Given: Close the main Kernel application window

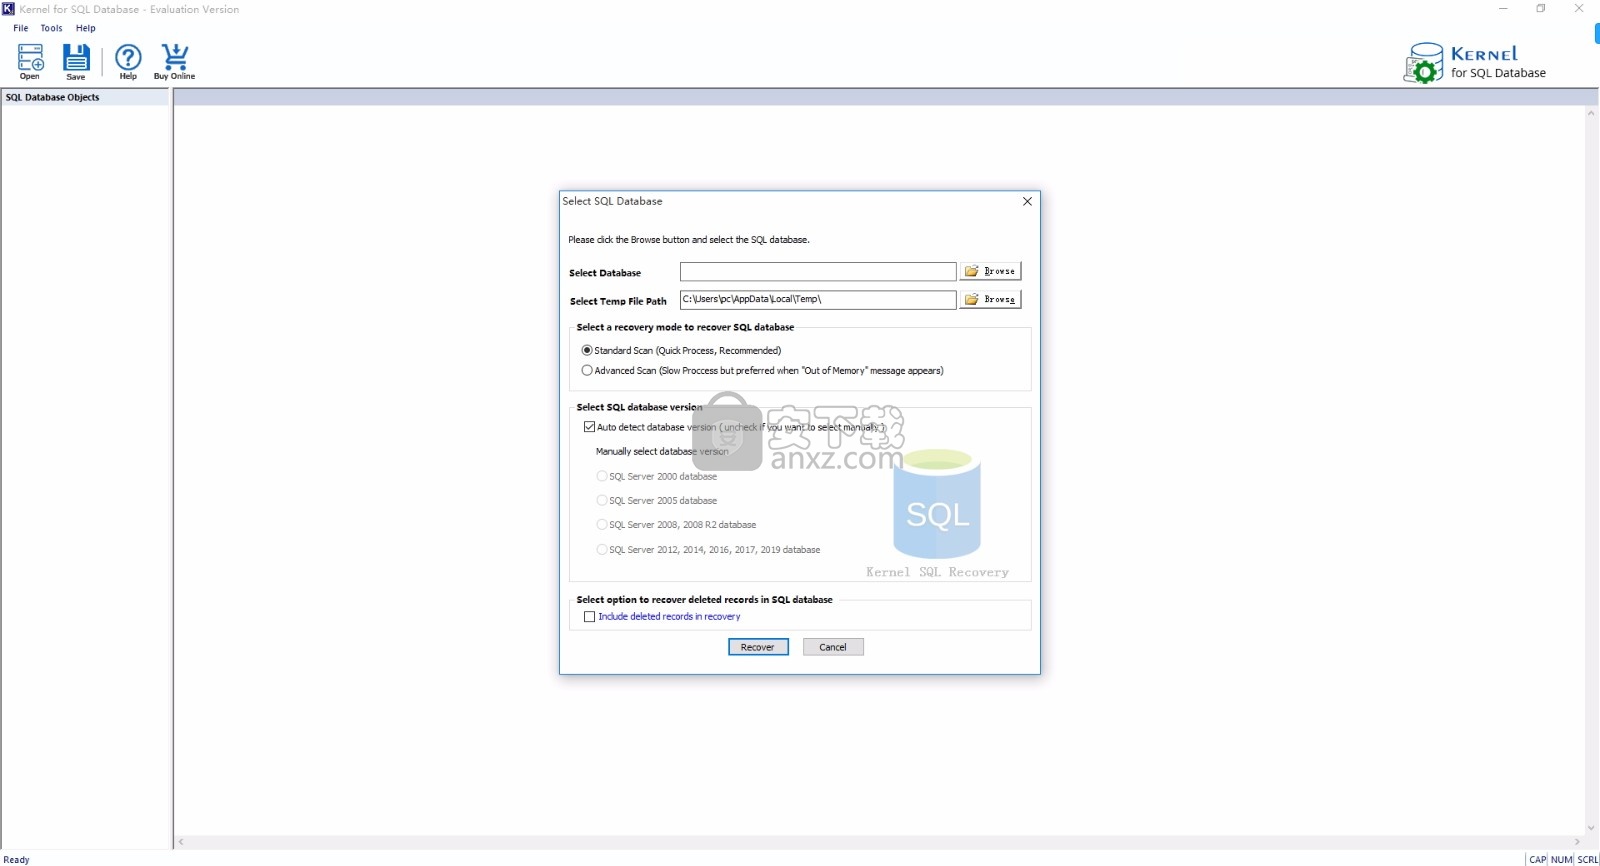Looking at the screenshot, I should tap(1579, 9).
